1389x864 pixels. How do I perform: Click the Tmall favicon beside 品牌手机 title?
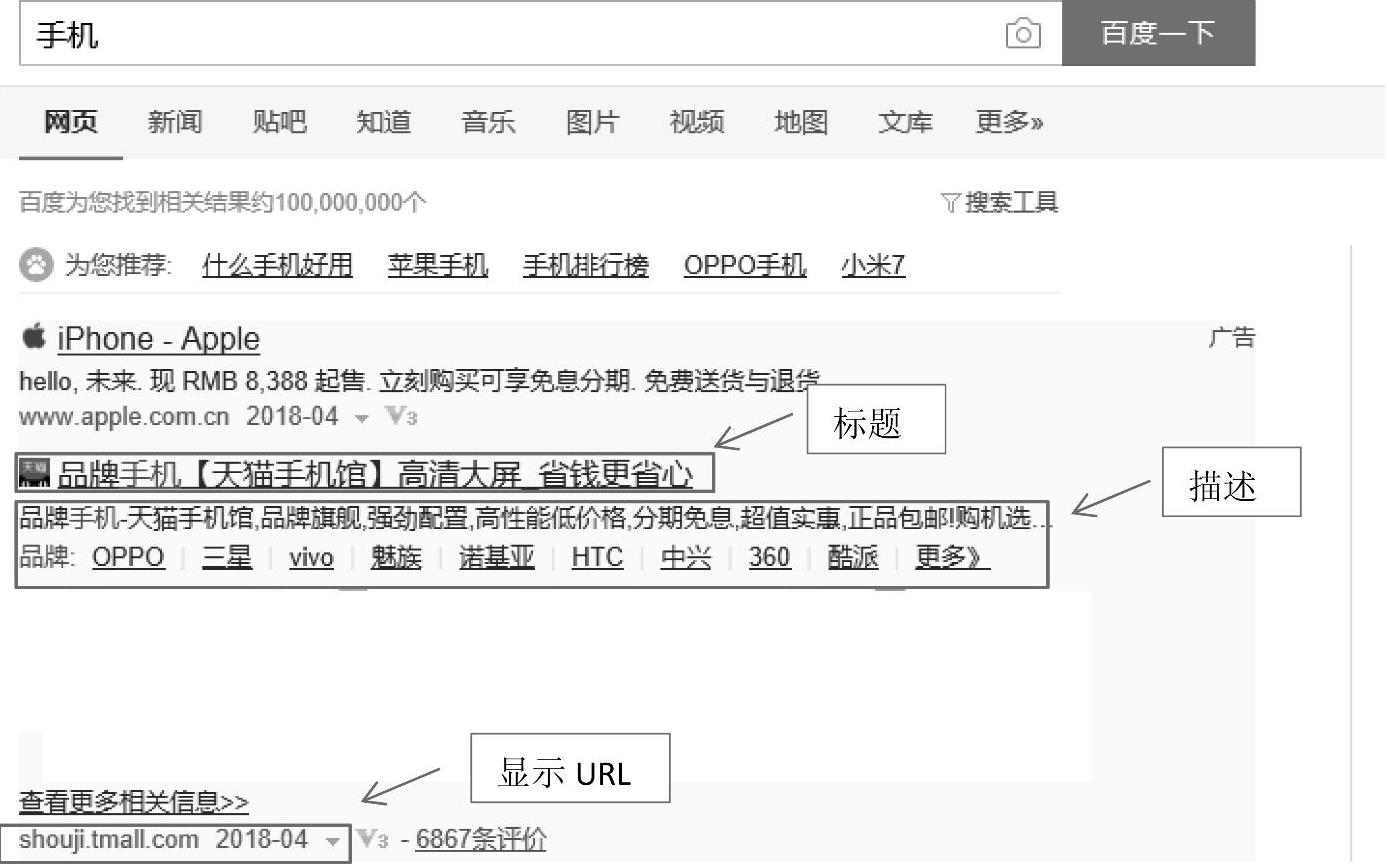click(34, 473)
